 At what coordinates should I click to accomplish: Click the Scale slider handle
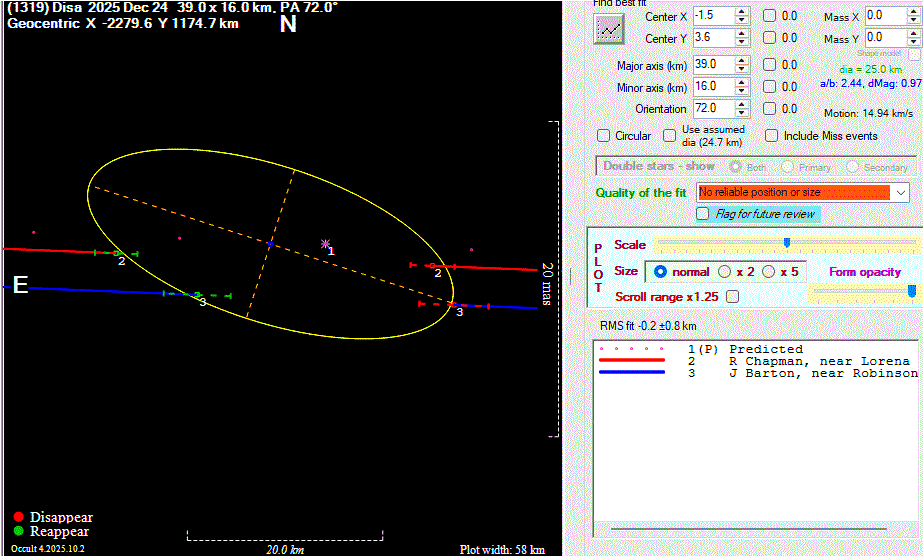(787, 243)
